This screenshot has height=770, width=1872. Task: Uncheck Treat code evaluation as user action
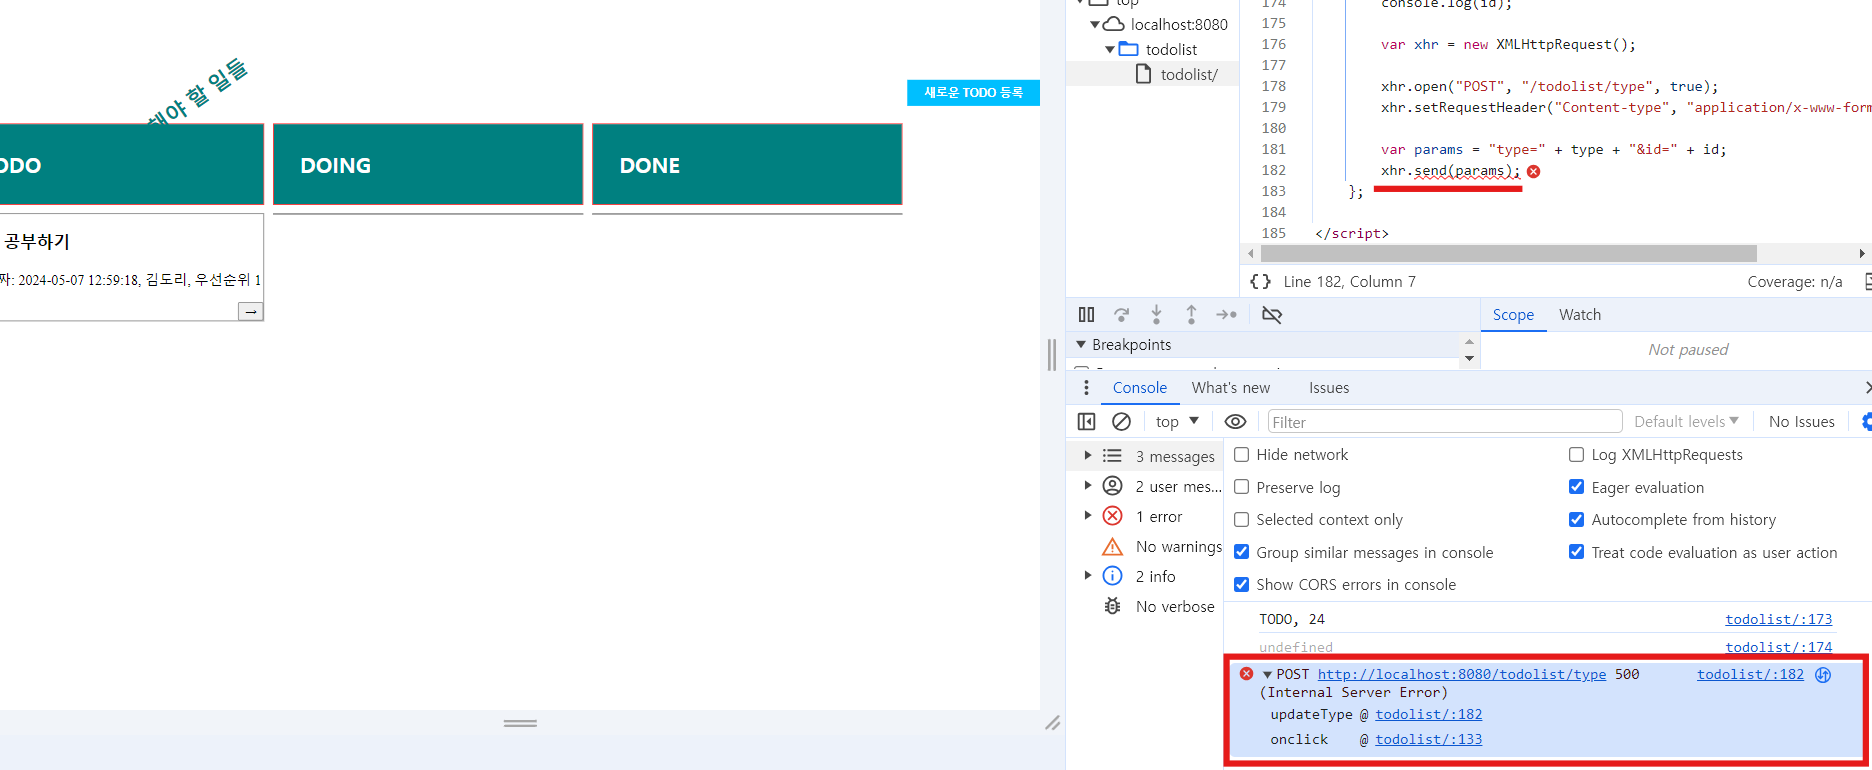pyautogui.click(x=1577, y=552)
